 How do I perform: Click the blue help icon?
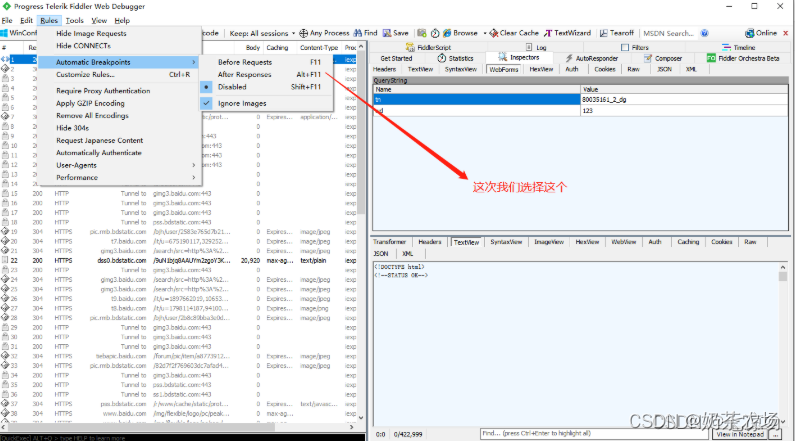704,33
